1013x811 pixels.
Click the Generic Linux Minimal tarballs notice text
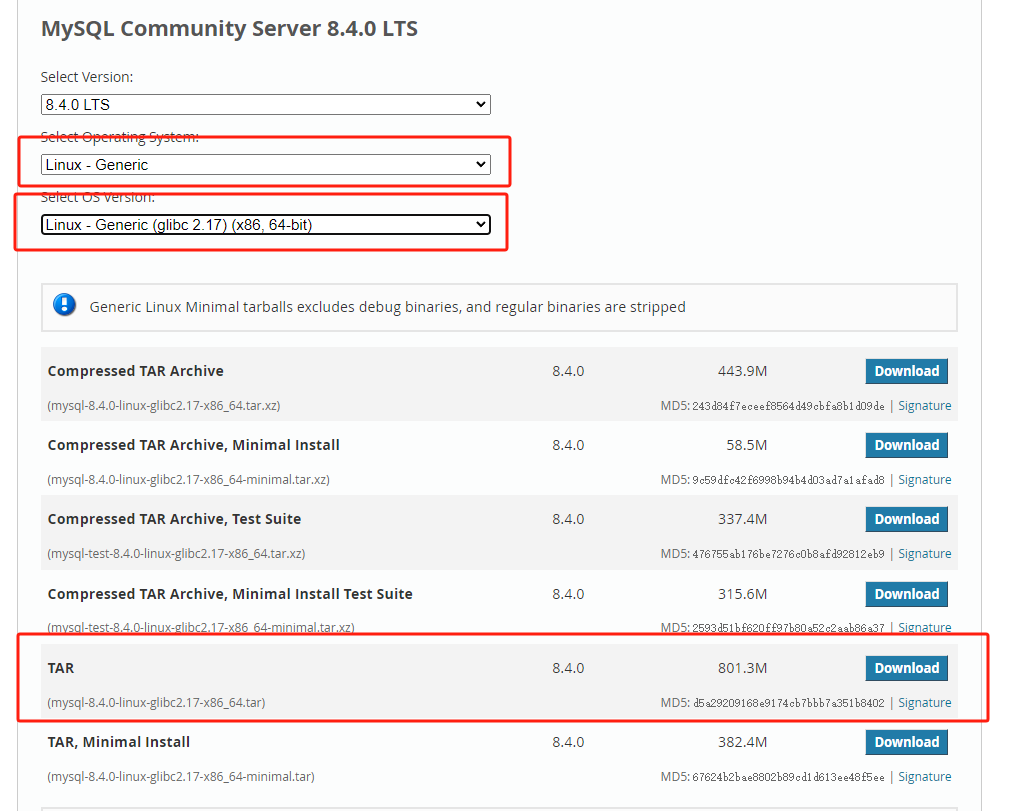[387, 307]
